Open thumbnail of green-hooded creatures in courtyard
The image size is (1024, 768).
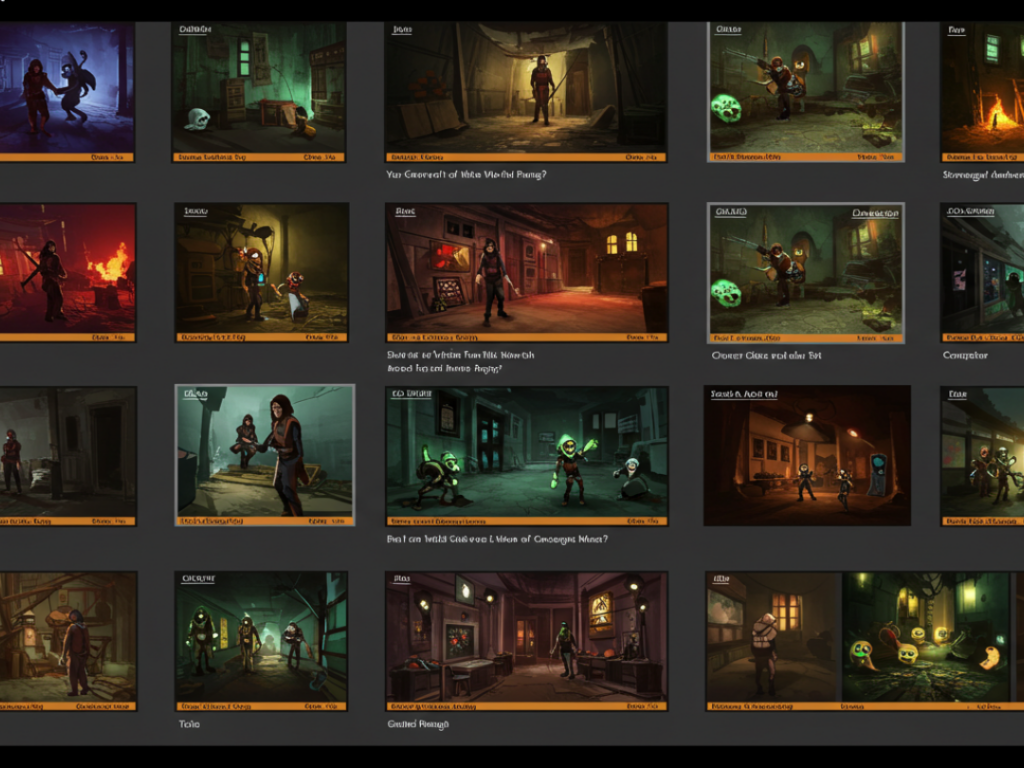(x=526, y=456)
